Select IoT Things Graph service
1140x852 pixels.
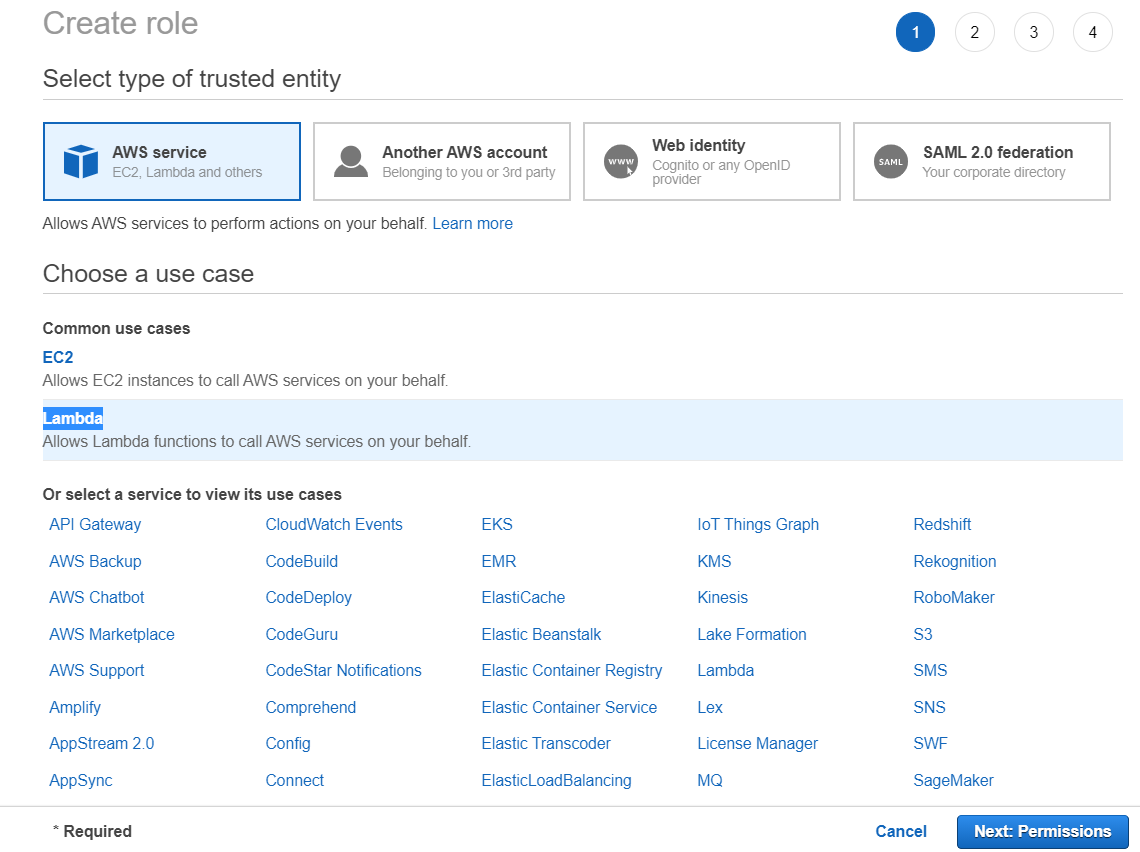(x=758, y=525)
